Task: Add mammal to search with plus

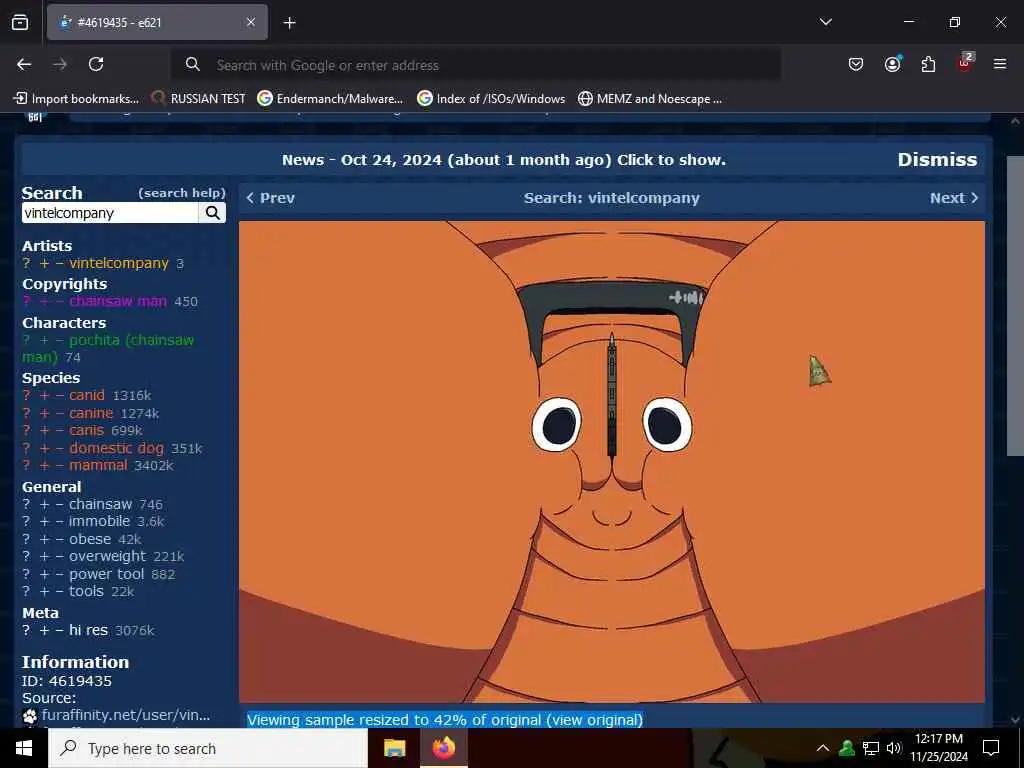Action: pos(44,465)
